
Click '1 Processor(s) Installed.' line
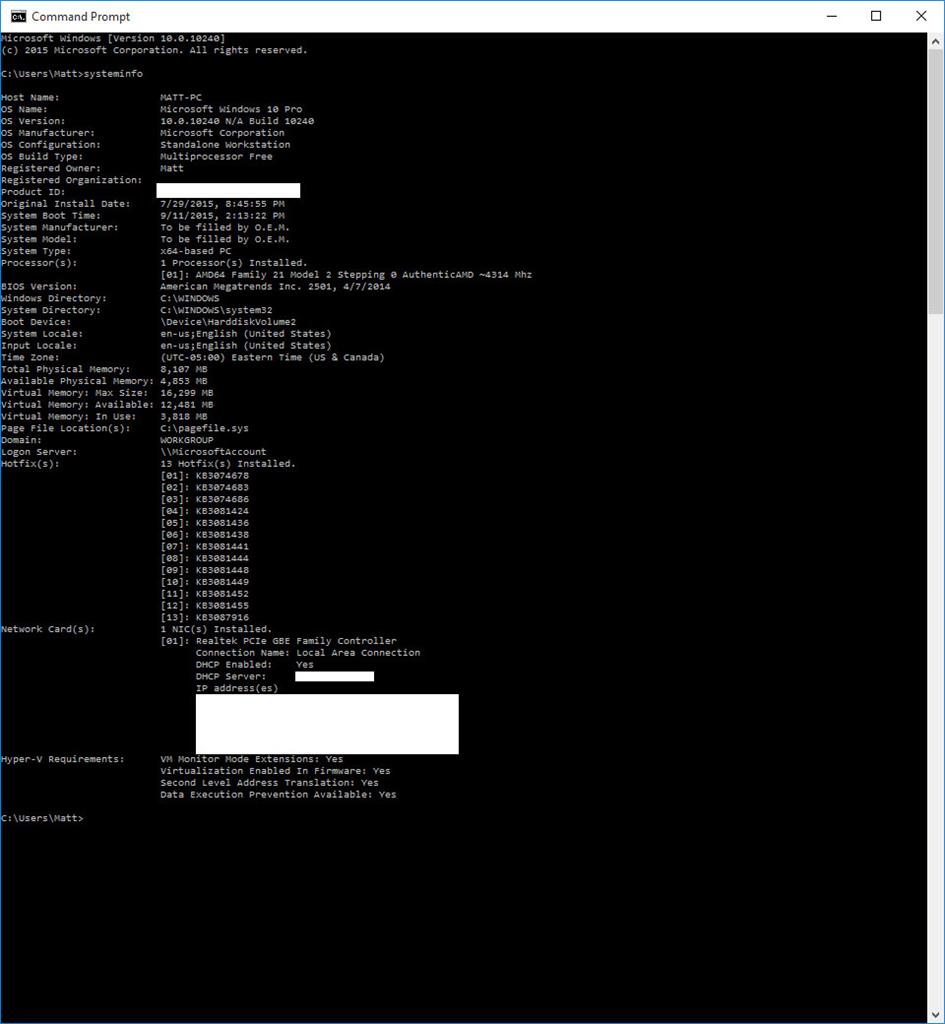[234, 263]
